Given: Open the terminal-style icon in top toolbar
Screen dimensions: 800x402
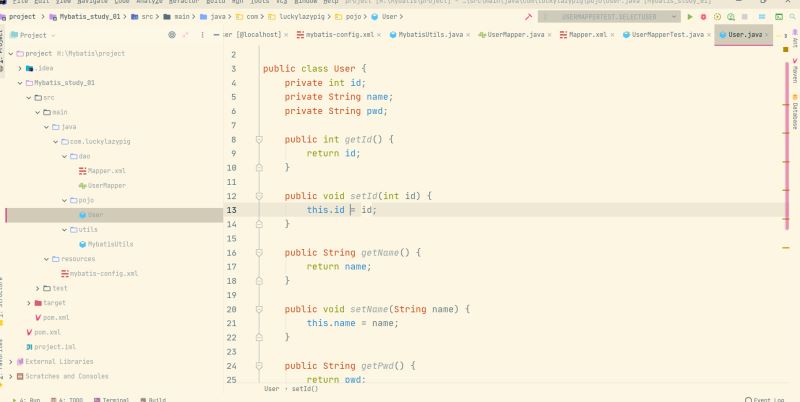Looking at the screenshot, I should point(779,17).
